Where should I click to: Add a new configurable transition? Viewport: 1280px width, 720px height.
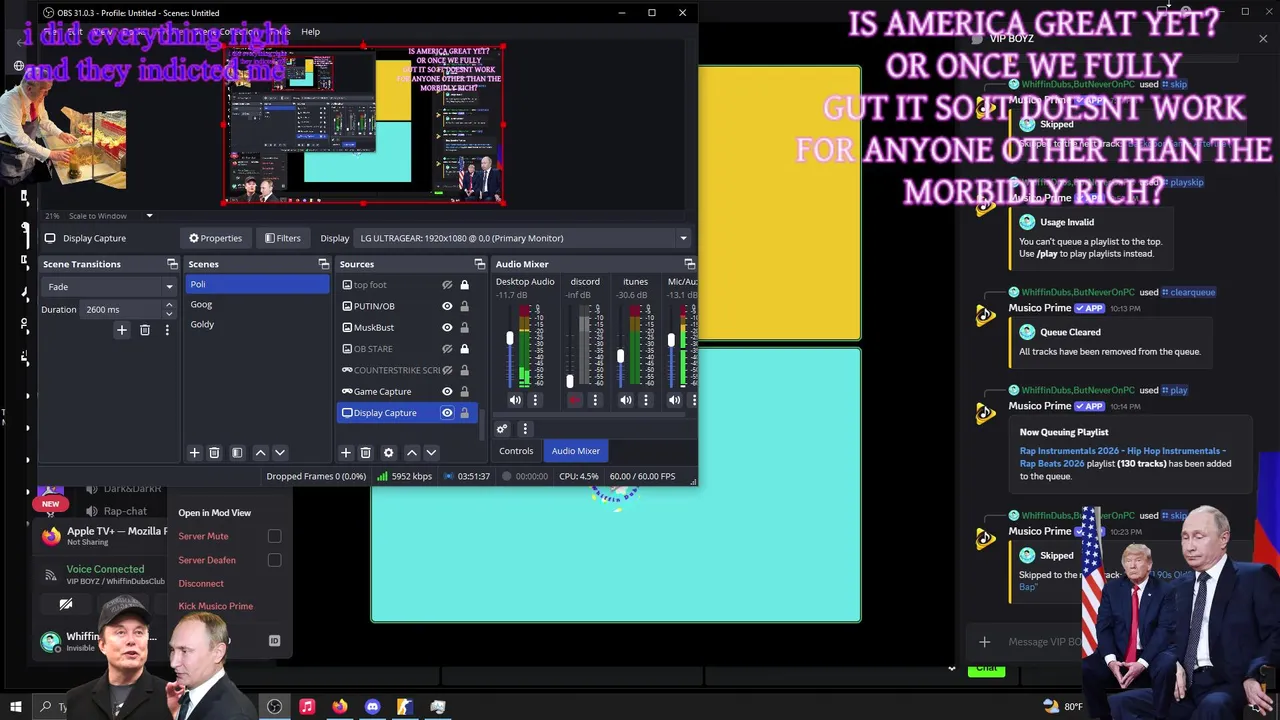pos(121,330)
